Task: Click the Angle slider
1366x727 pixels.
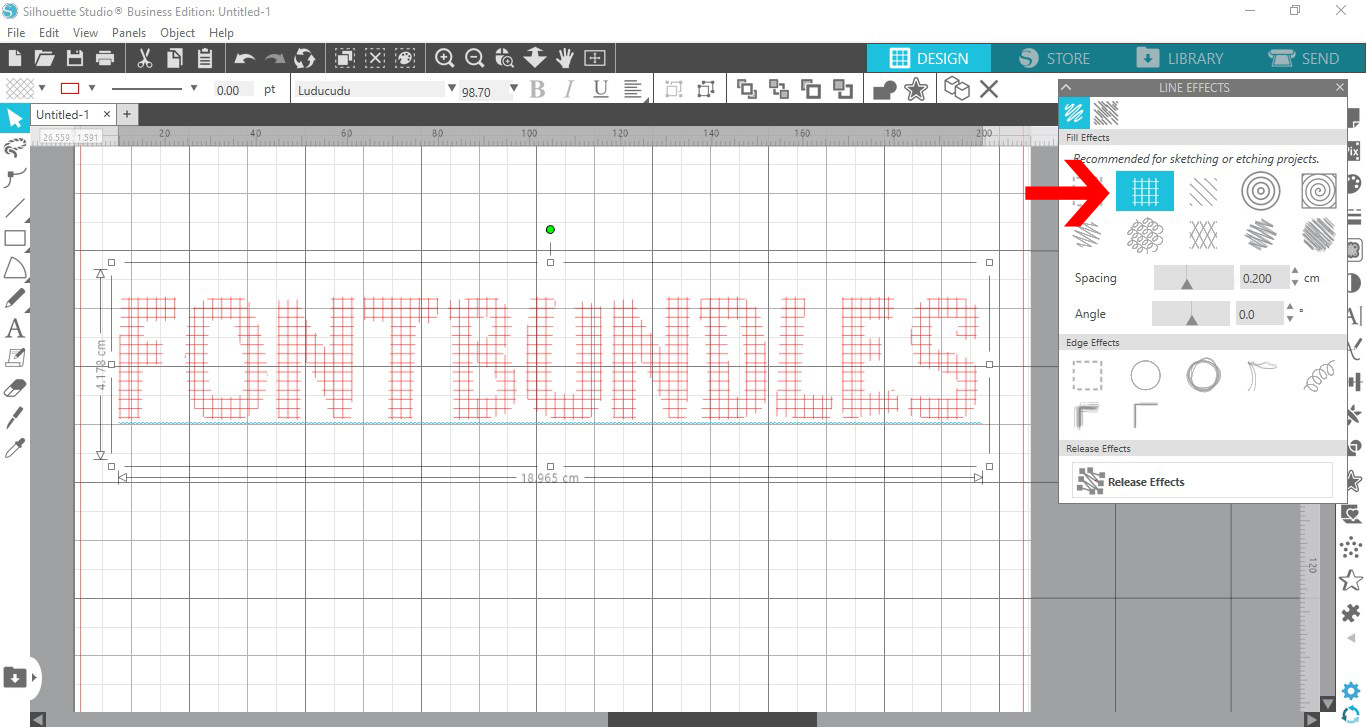Action: click(1191, 314)
